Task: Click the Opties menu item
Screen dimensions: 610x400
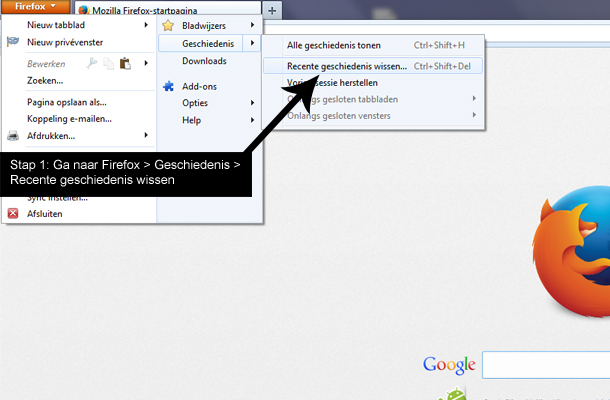Action: [195, 103]
